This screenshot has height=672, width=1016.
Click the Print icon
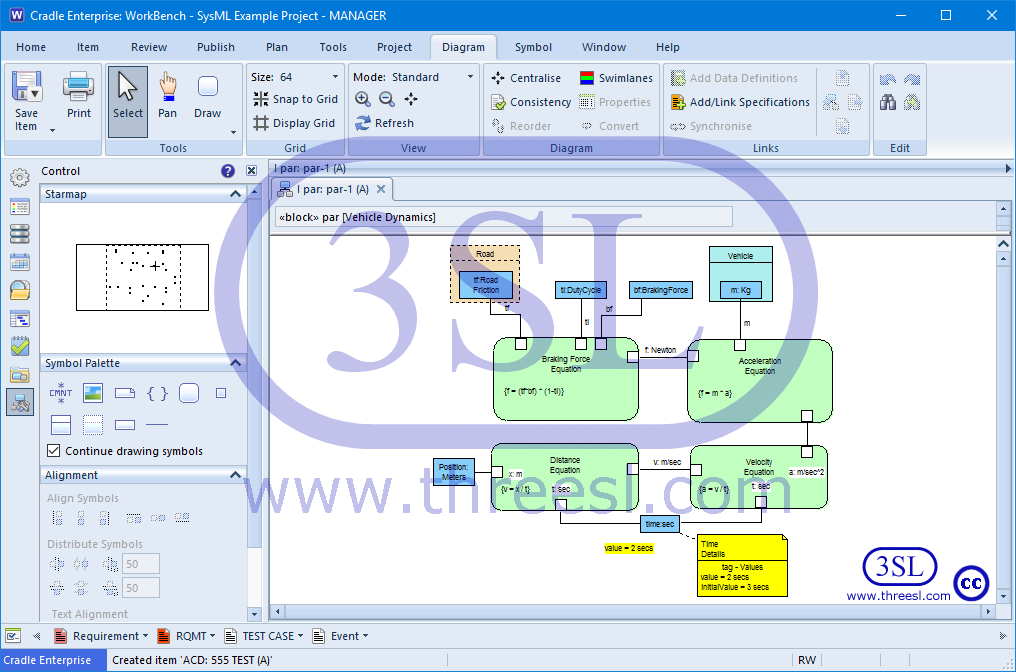[79, 96]
